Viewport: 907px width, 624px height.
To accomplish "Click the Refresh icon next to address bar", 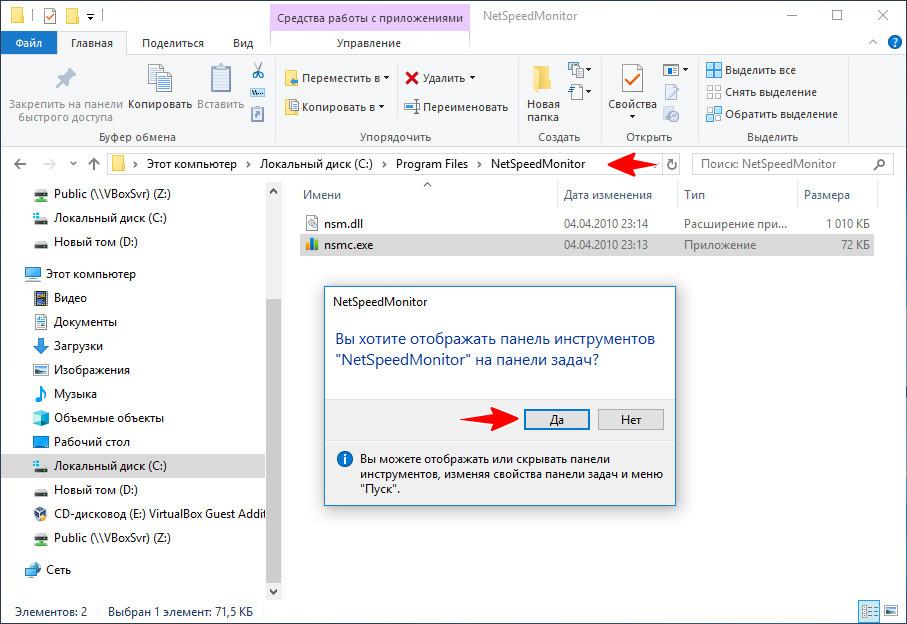I will (671, 164).
